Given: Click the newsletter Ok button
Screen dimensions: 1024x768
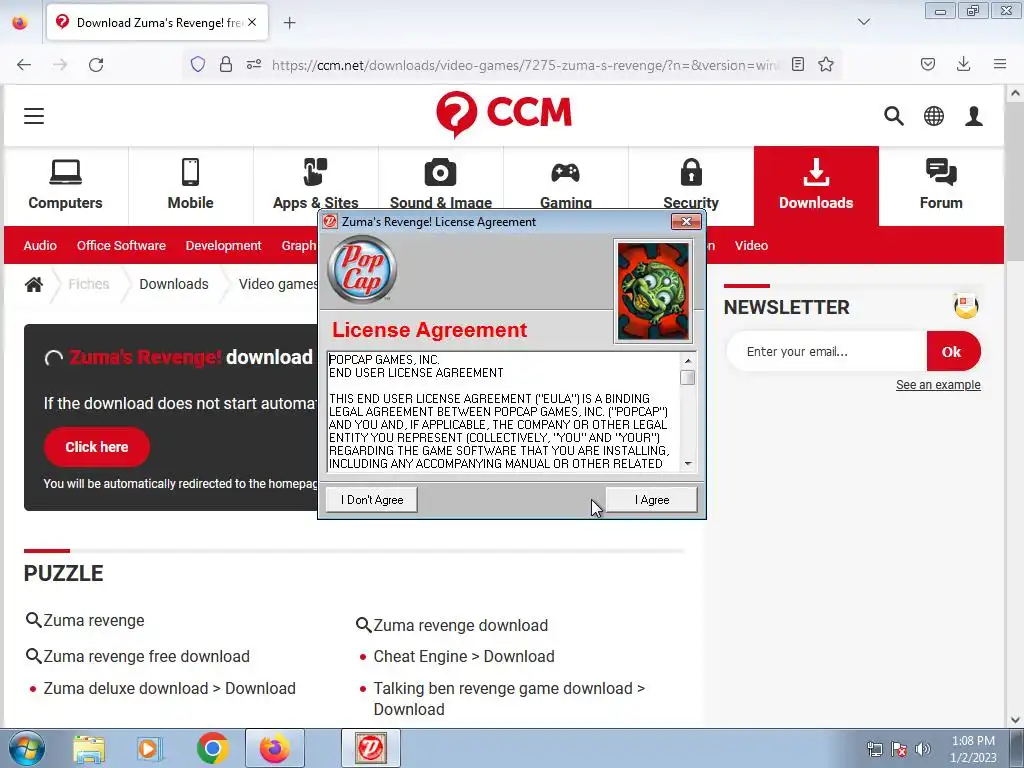Looking at the screenshot, I should click(952, 351).
